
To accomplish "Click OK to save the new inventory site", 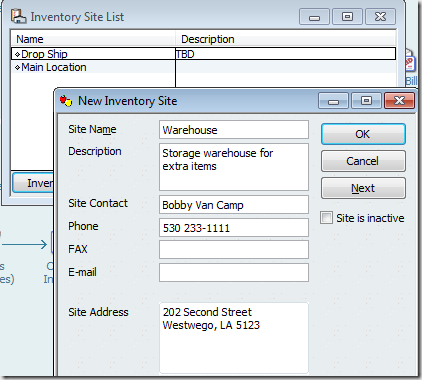I will click(363, 134).
